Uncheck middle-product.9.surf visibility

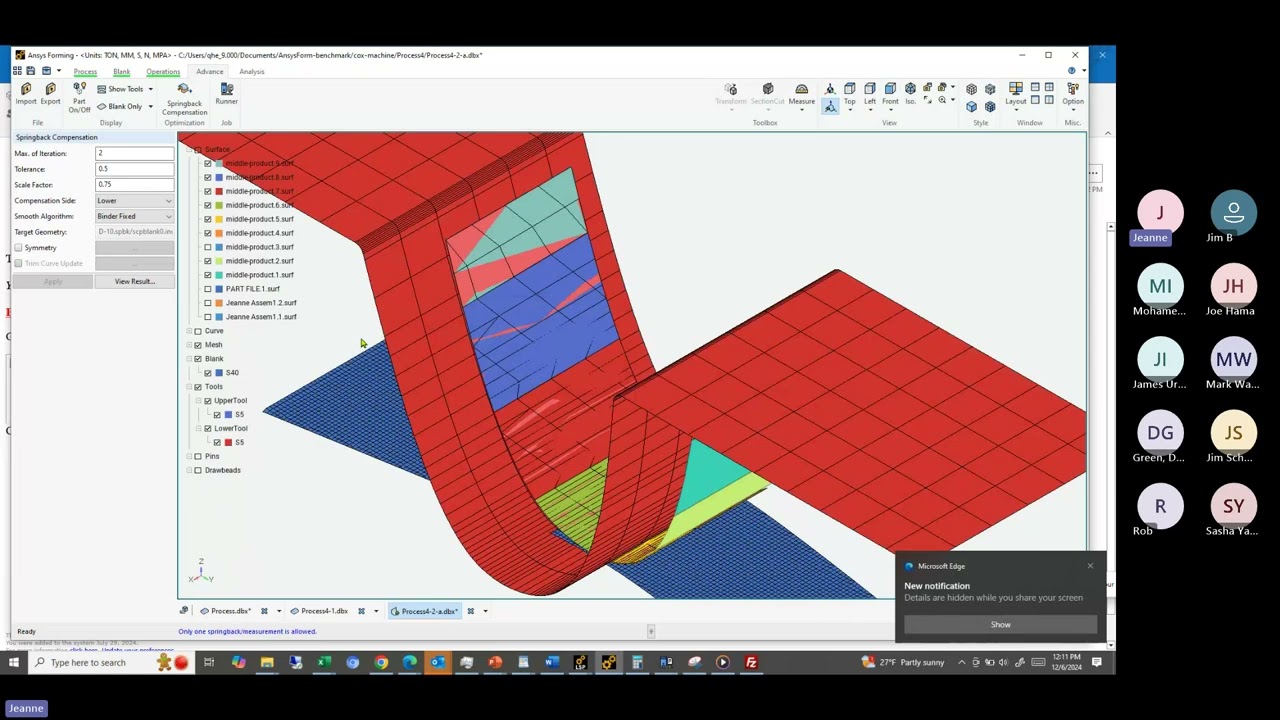click(x=208, y=163)
